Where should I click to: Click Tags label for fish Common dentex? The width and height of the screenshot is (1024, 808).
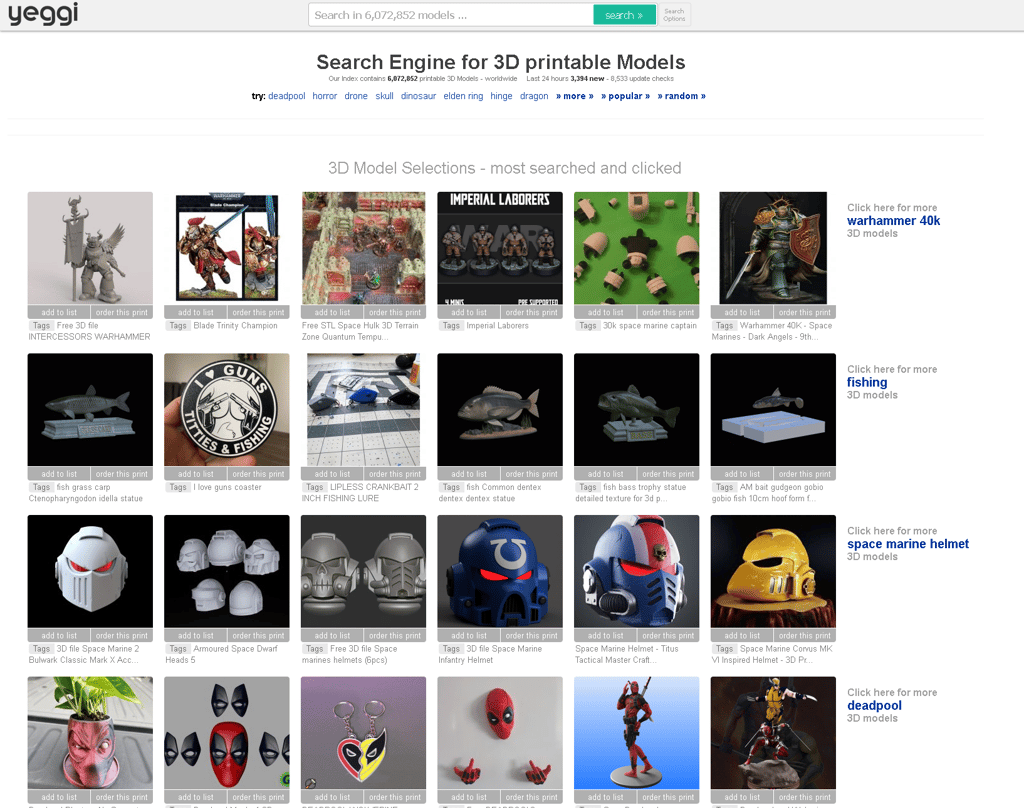click(x=451, y=487)
